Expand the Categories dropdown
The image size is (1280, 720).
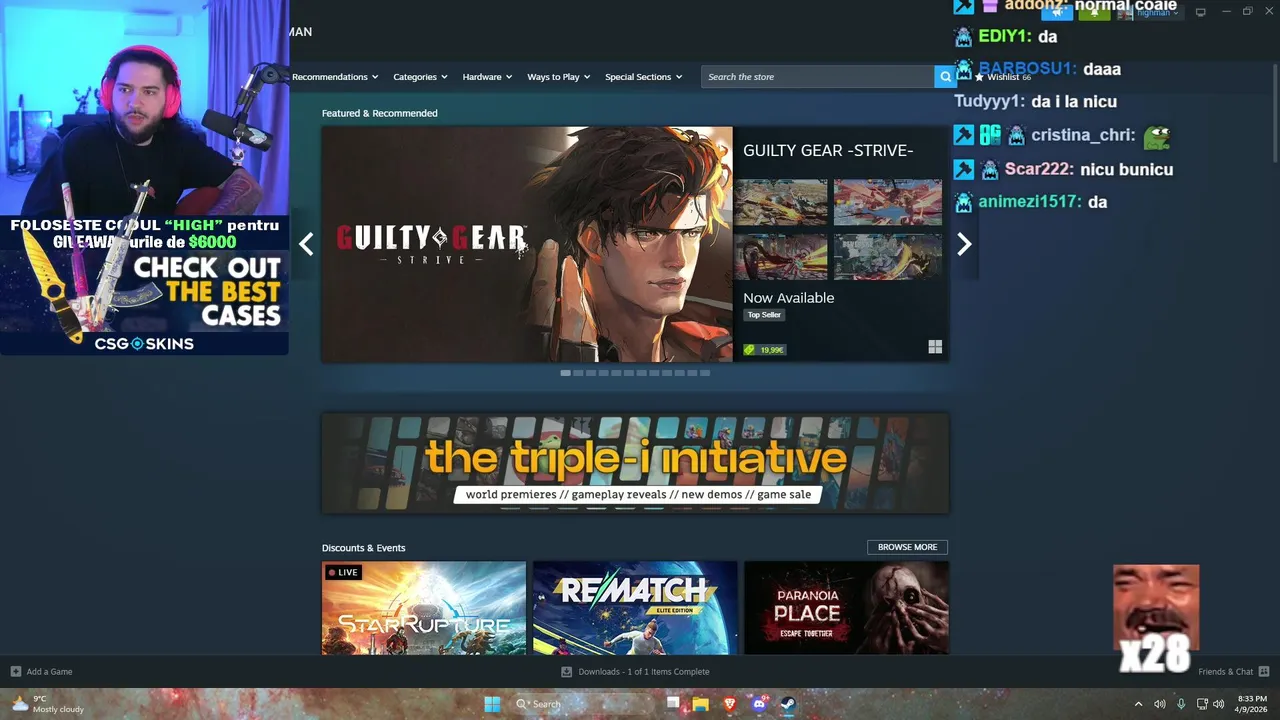click(x=420, y=77)
